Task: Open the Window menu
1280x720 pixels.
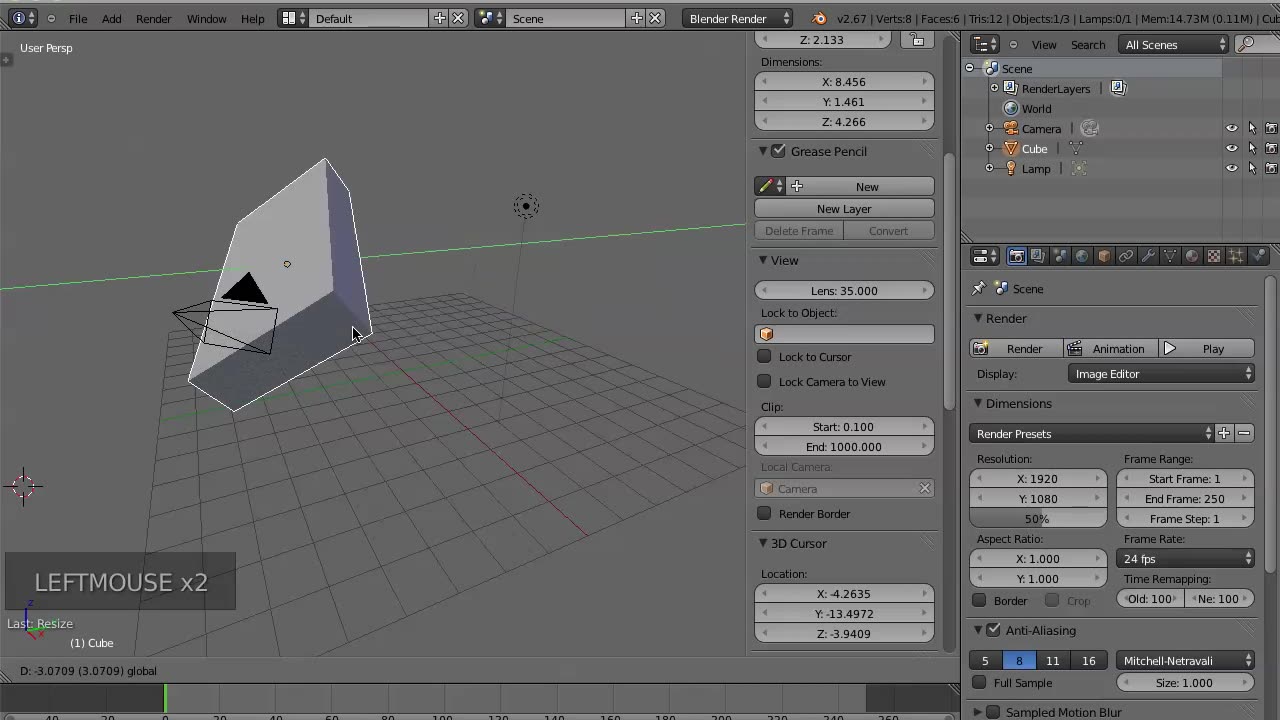Action: (206, 18)
